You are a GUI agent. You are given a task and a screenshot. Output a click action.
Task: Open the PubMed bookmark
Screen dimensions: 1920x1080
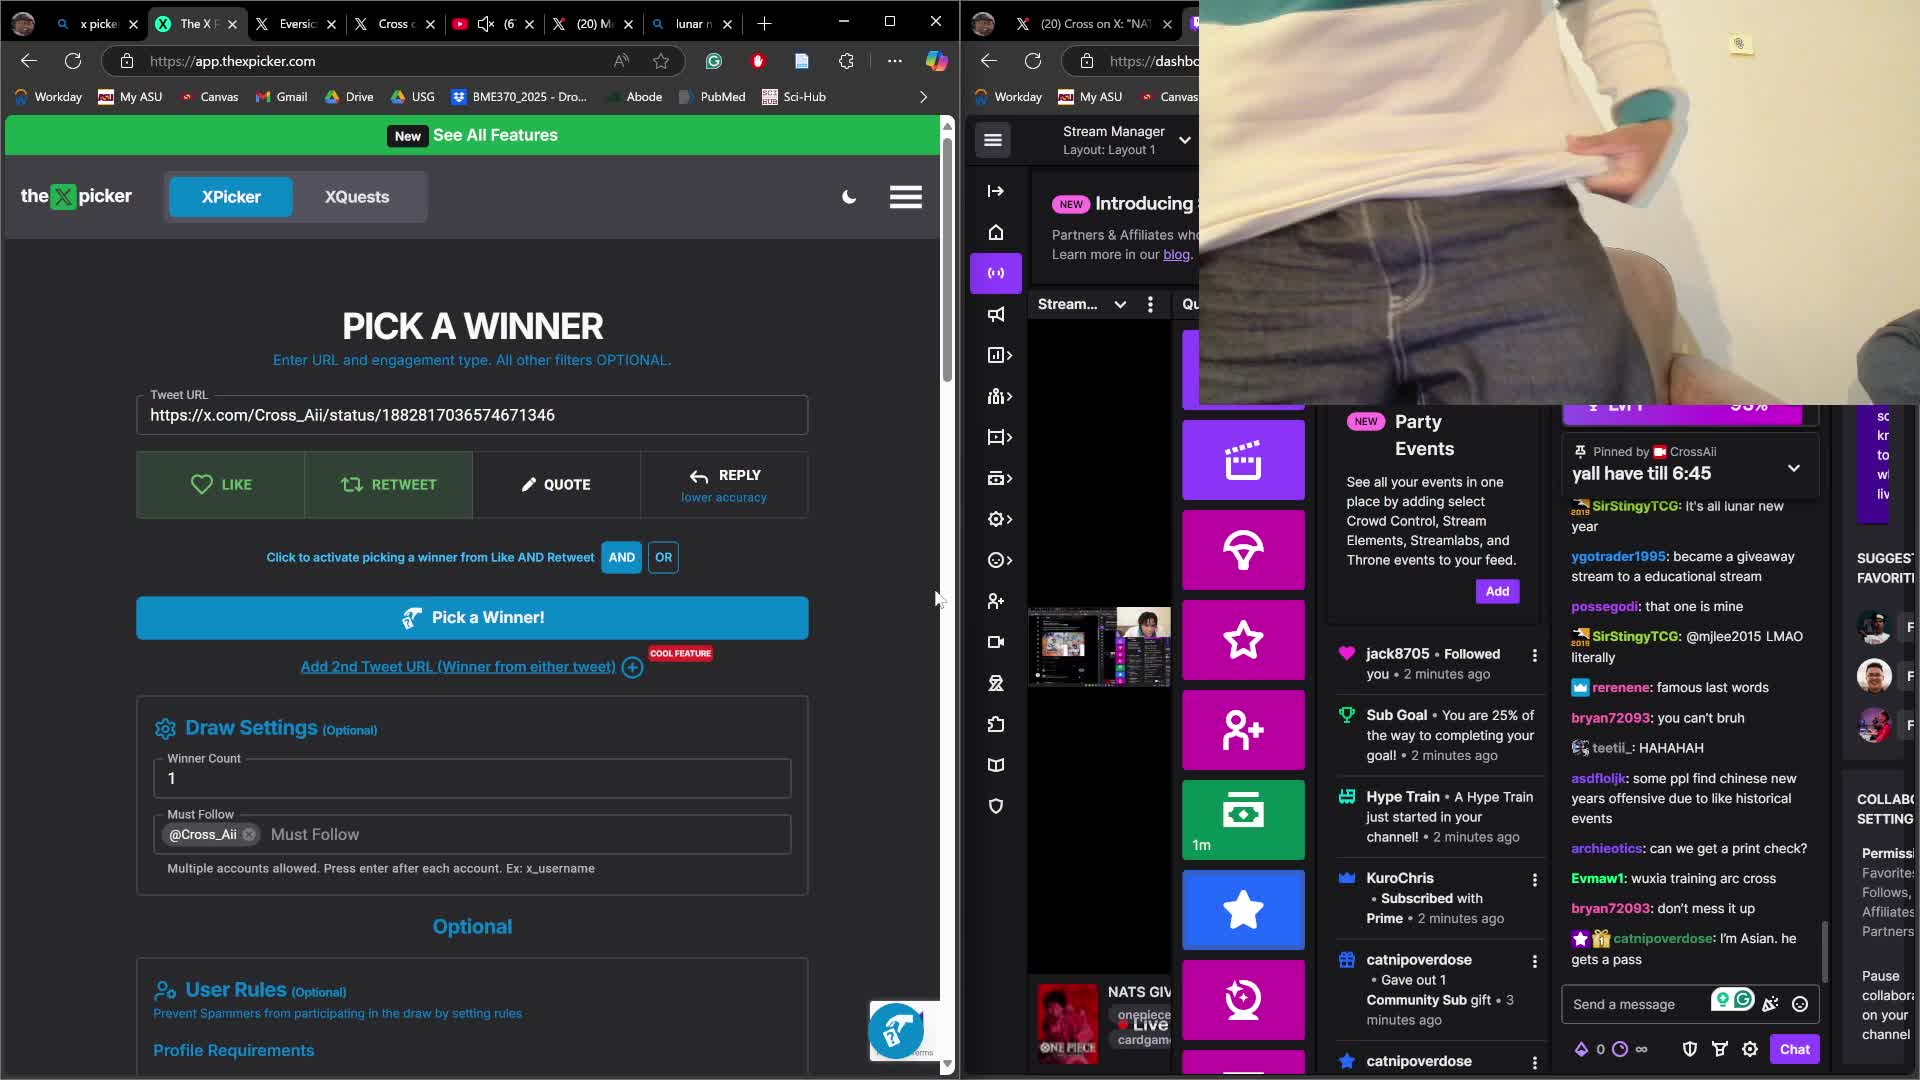(712, 97)
